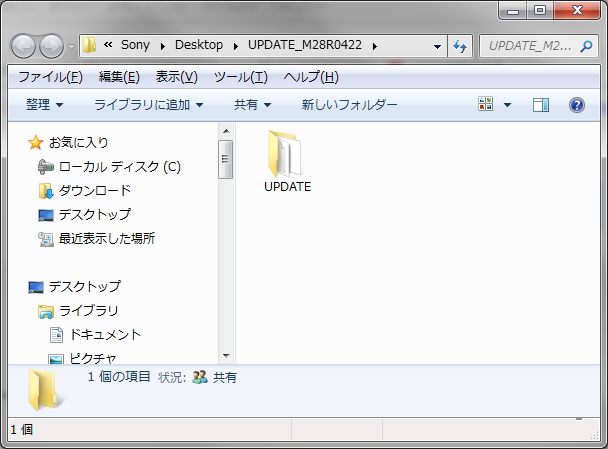Click the refresh icon beside address bar
Image resolution: width=608 pixels, height=449 pixels.
click(461, 46)
